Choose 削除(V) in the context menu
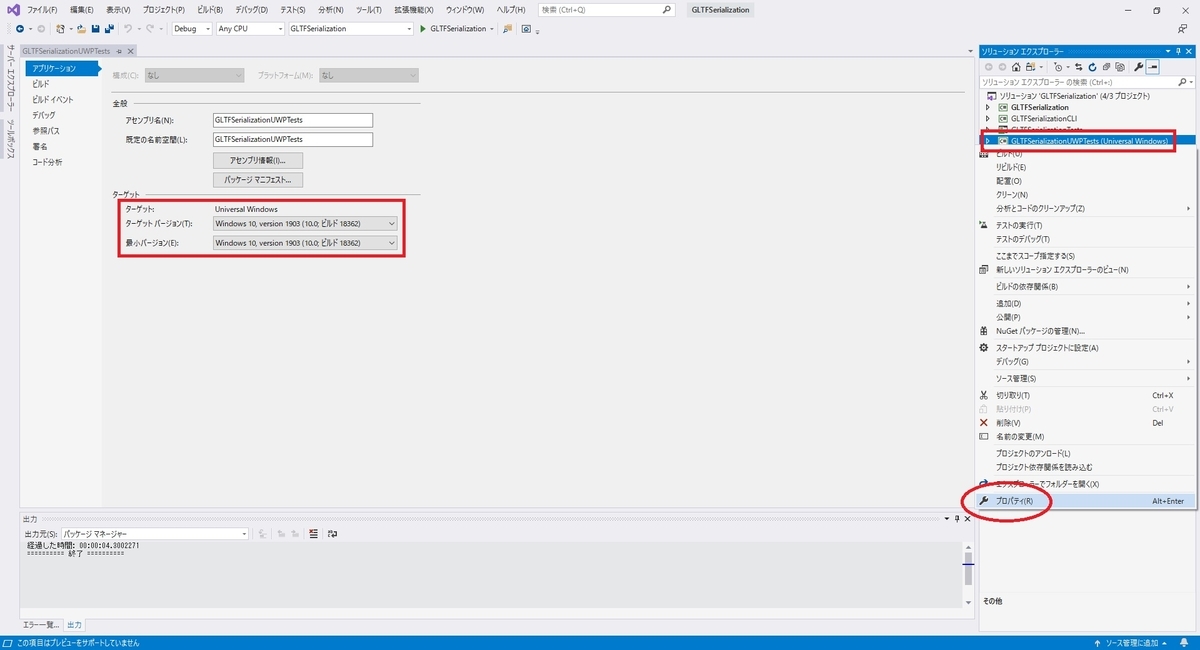Viewport: 1200px width, 650px height. [1085, 423]
